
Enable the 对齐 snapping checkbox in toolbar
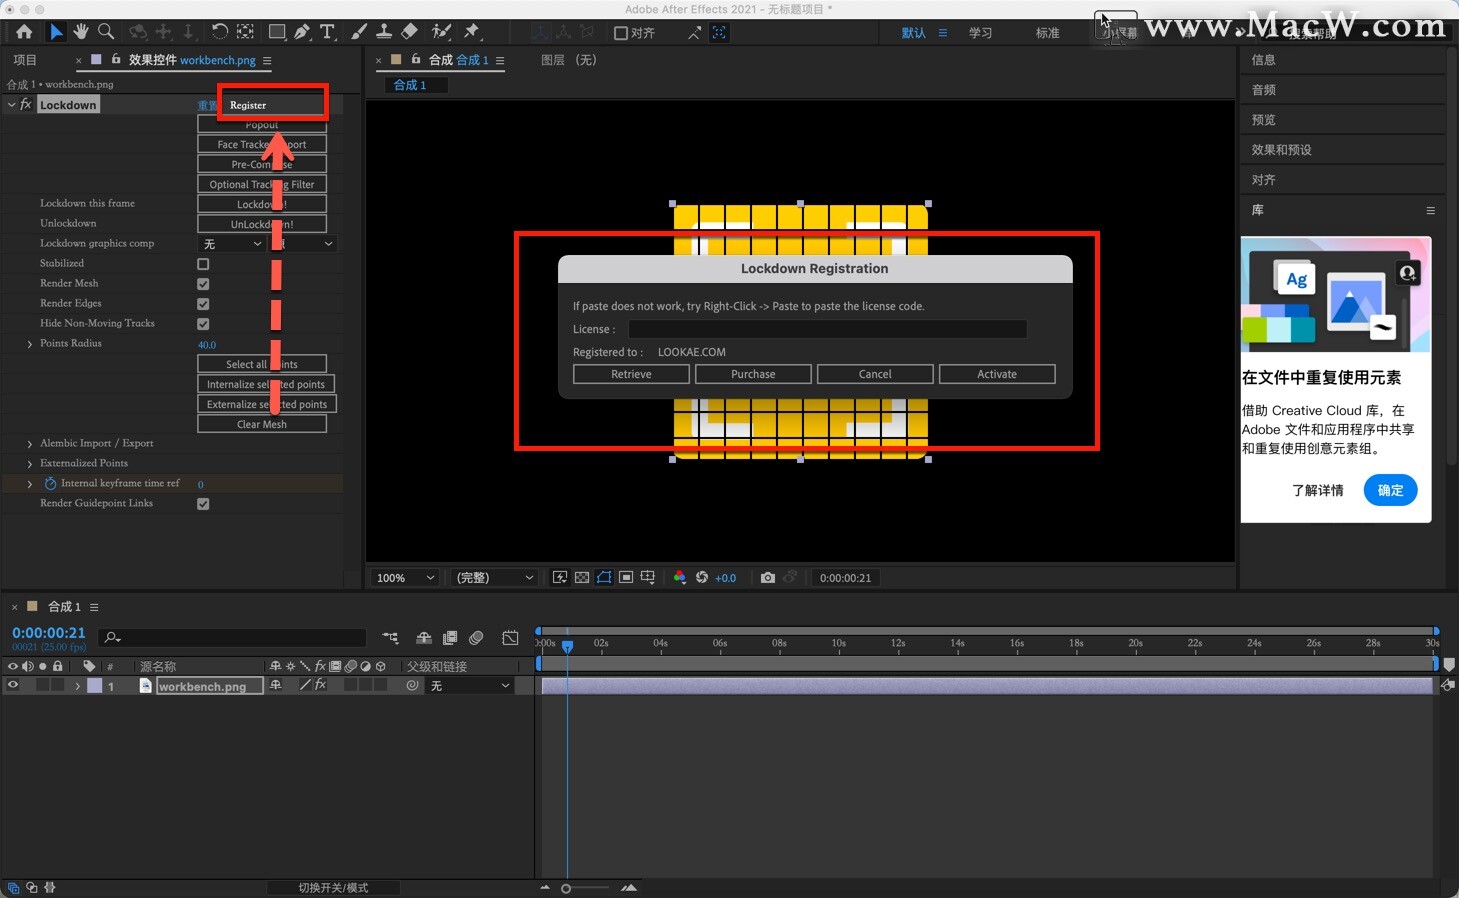click(x=620, y=33)
